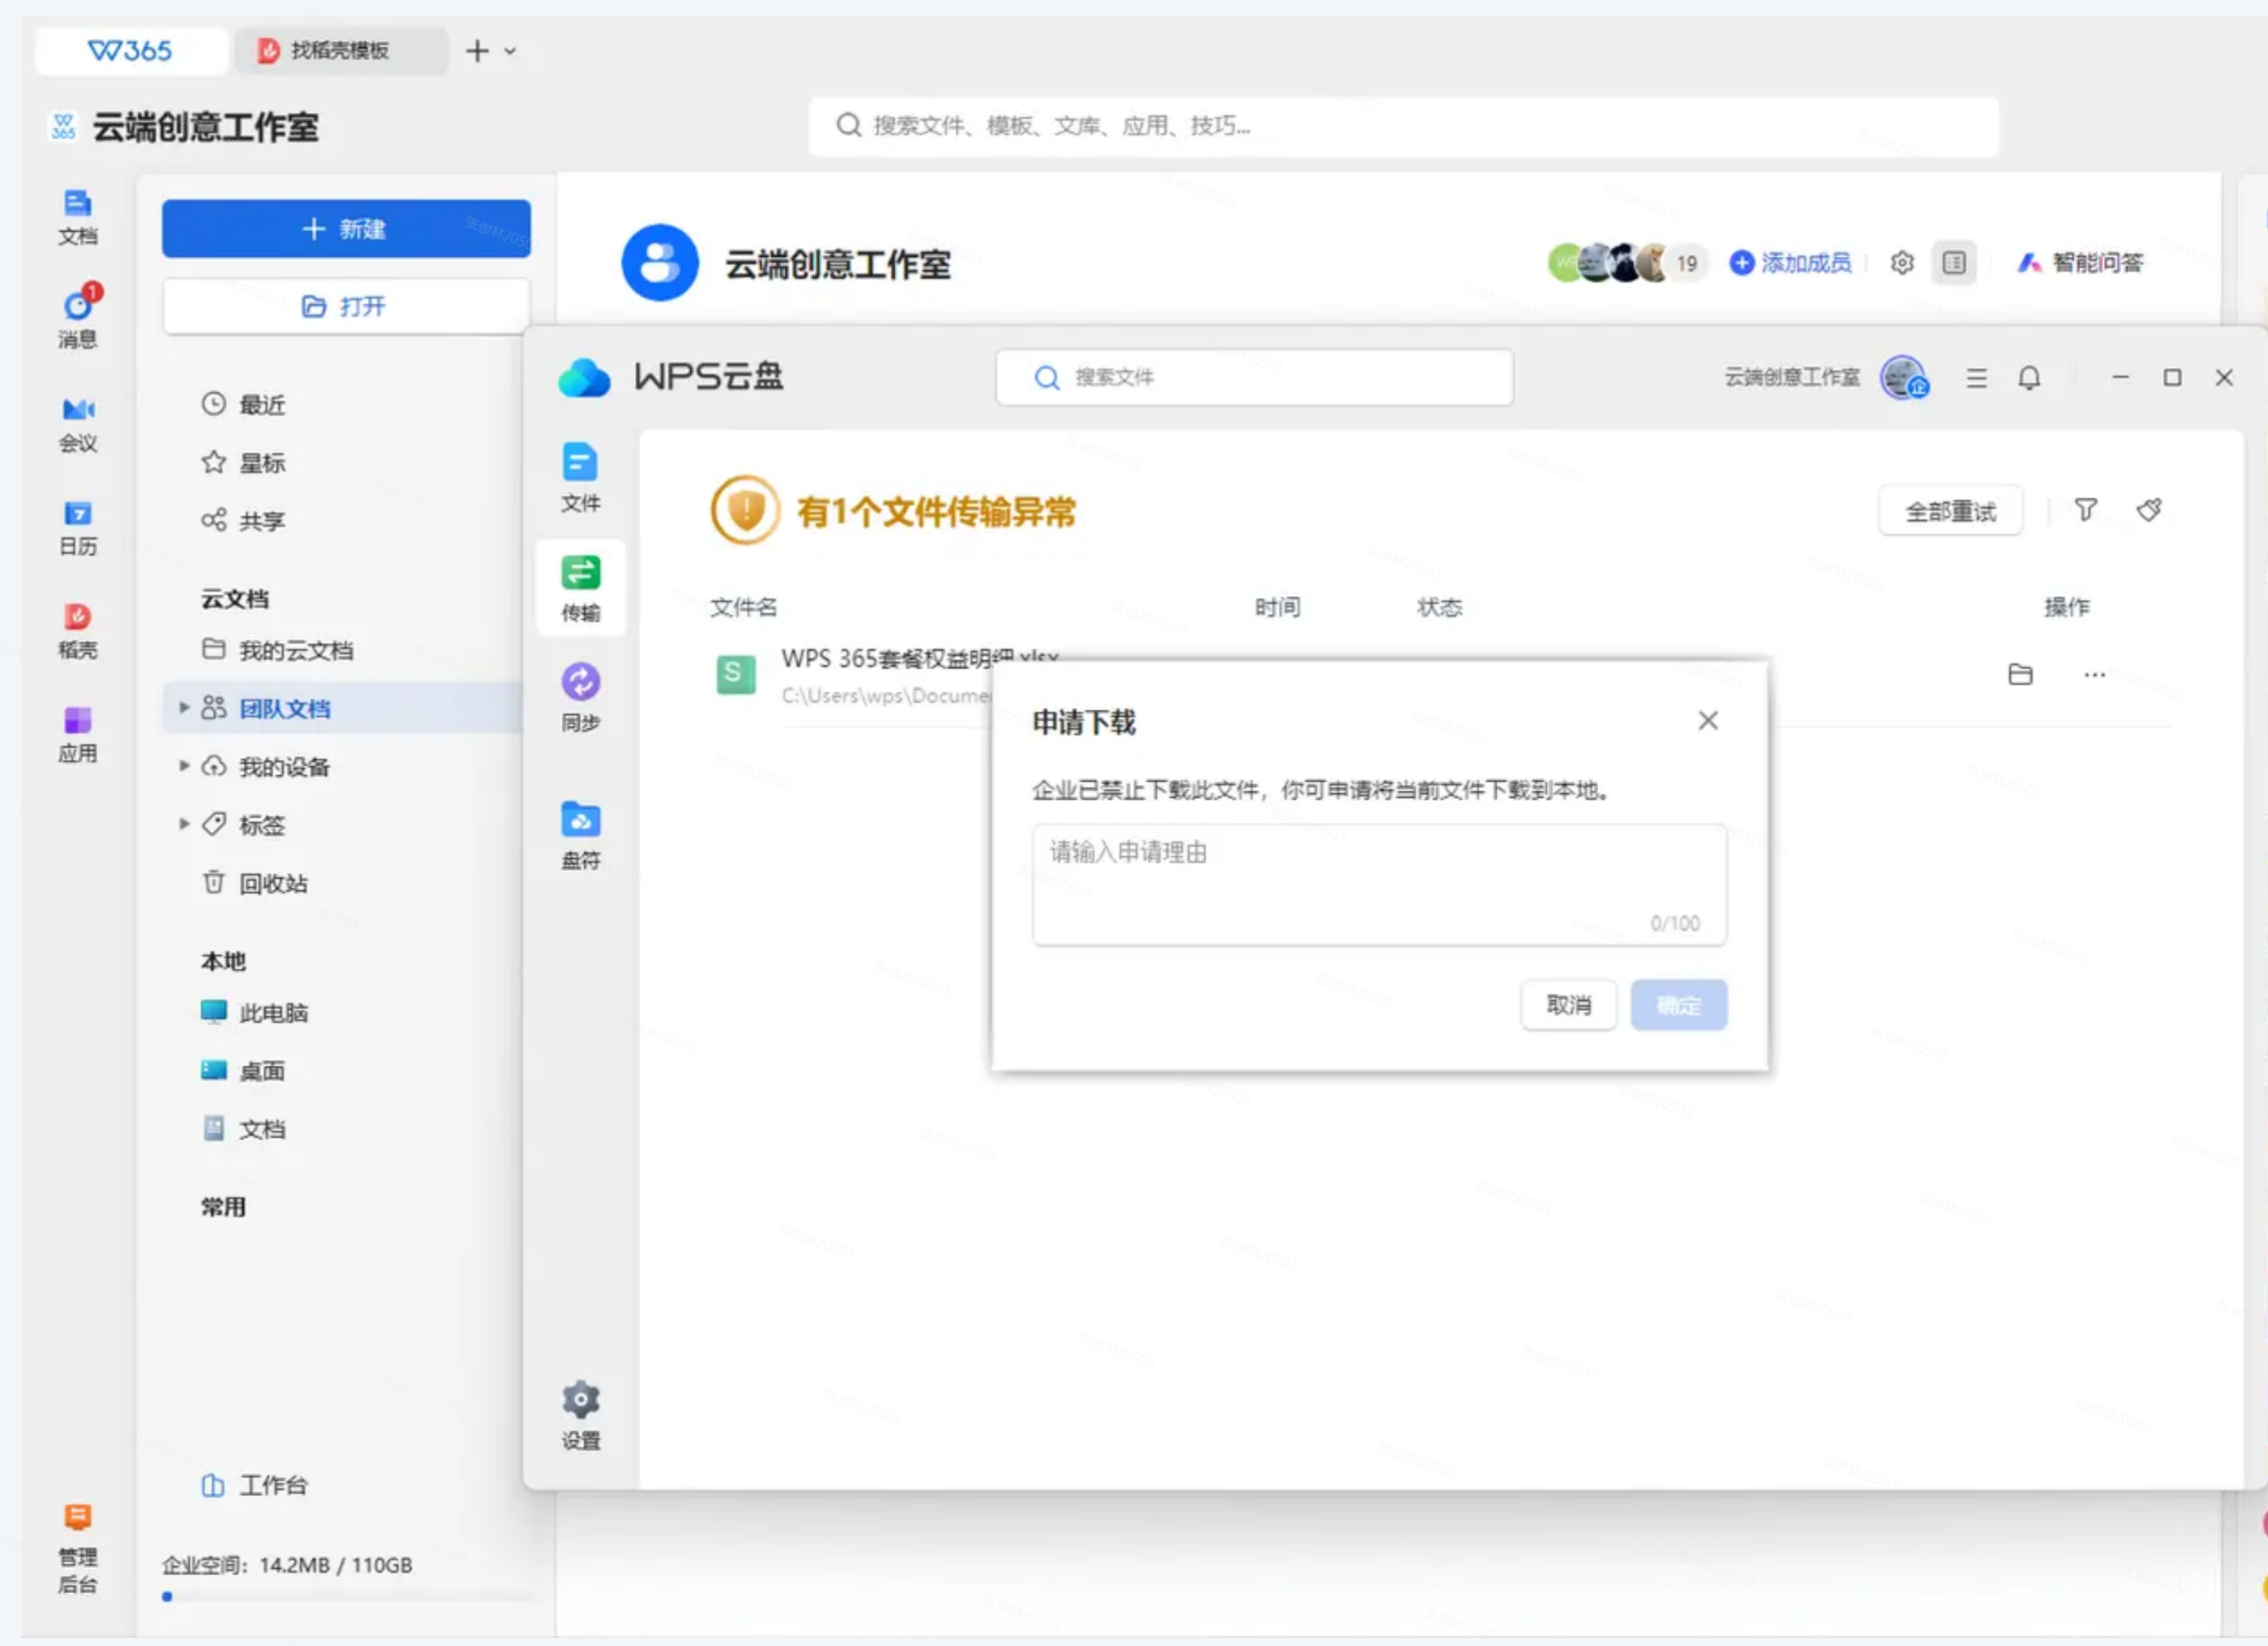Select 星标 in the navigation list
Image resolution: width=2268 pixels, height=1646 pixels.
click(x=243, y=462)
